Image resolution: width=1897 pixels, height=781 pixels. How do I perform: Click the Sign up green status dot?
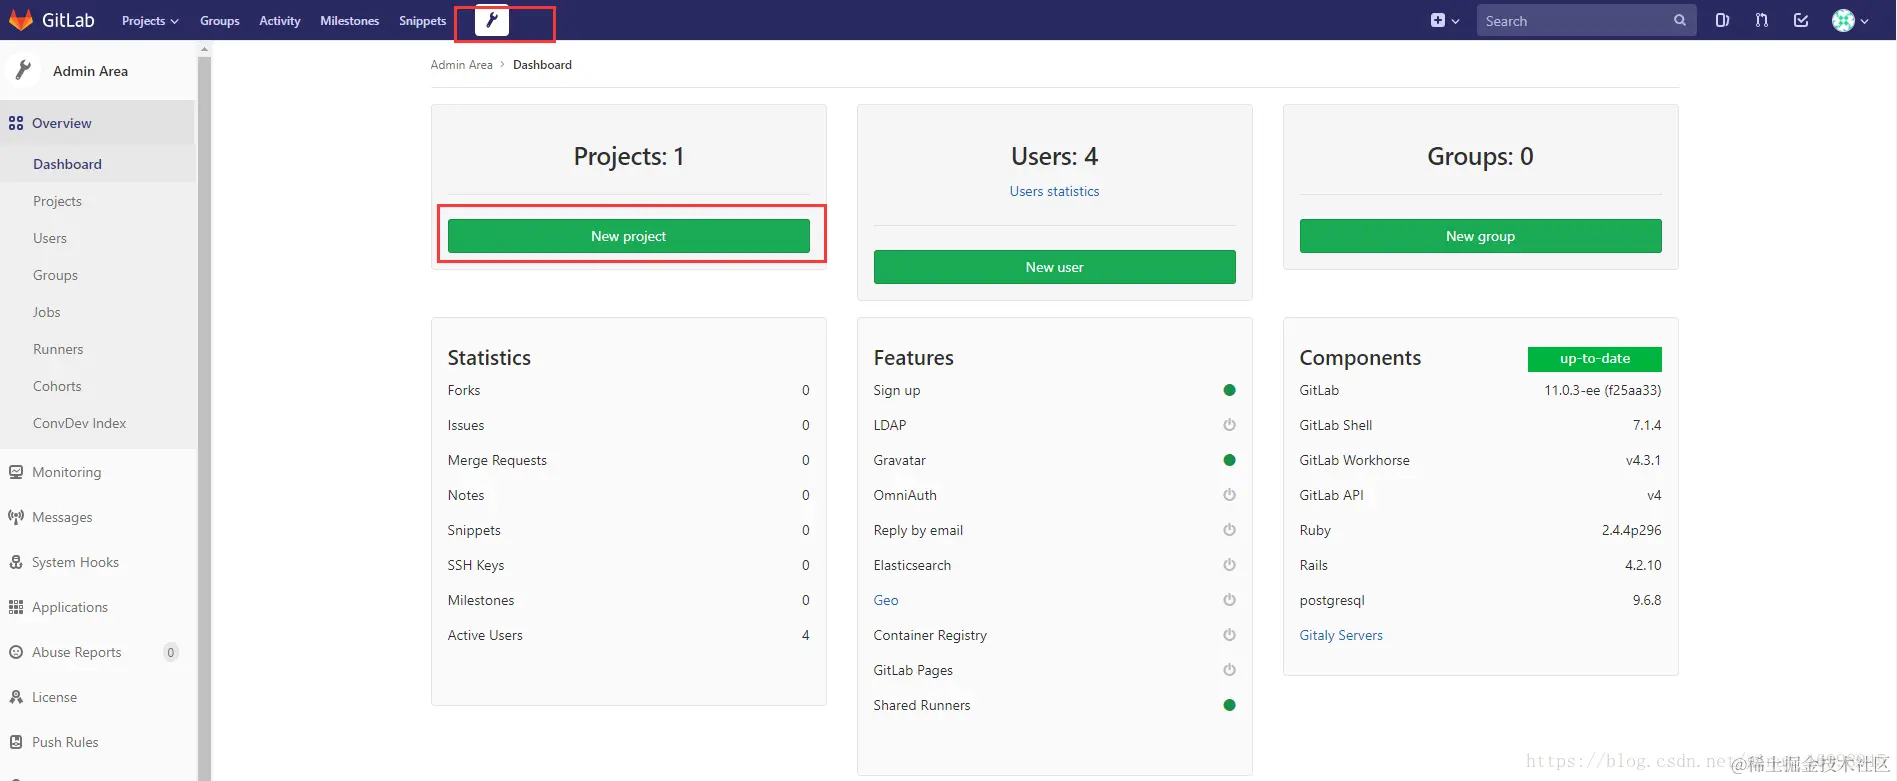click(x=1229, y=390)
